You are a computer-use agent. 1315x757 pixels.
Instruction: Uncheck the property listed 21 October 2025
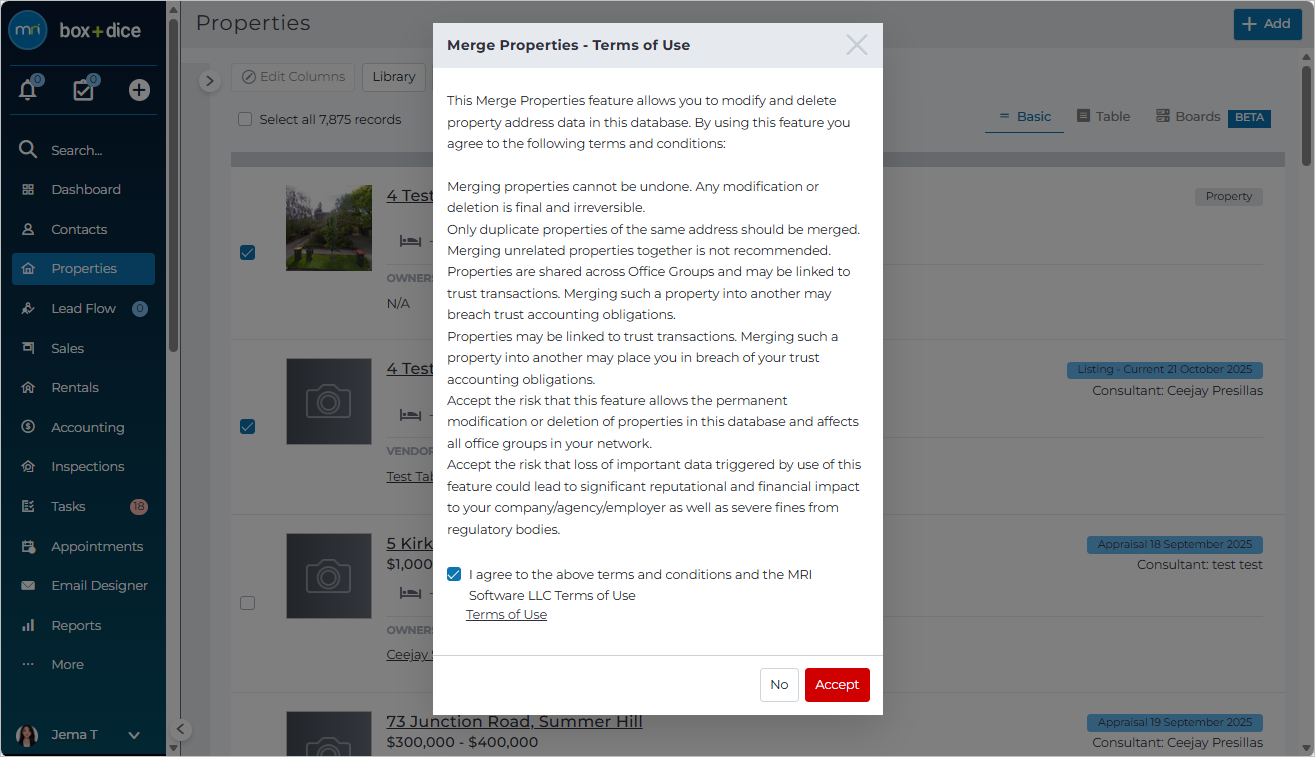(247, 427)
